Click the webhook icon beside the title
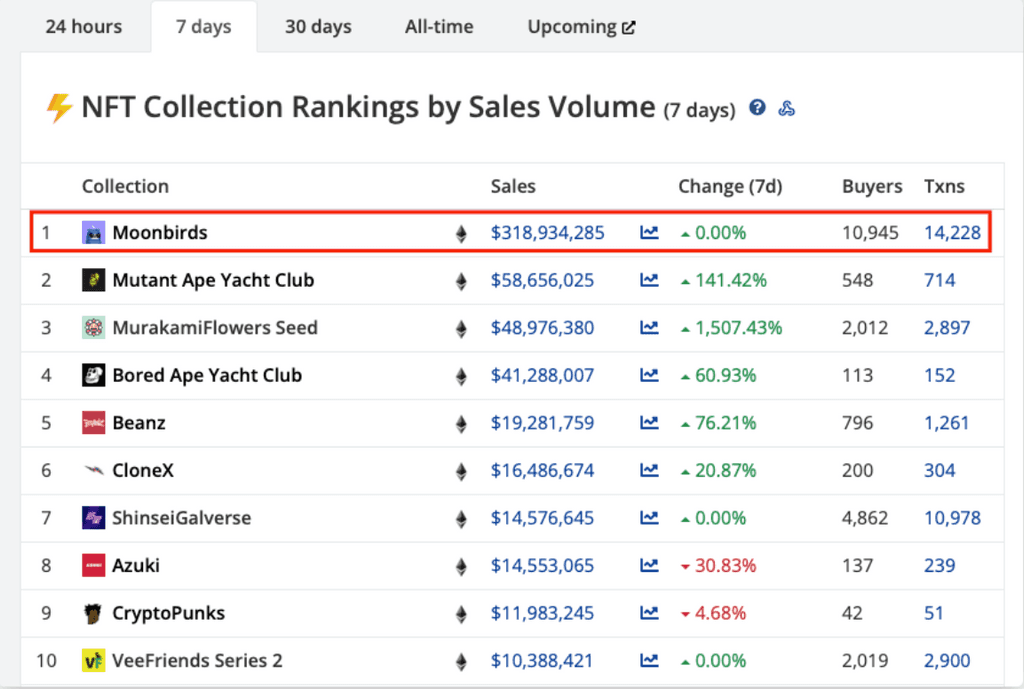This screenshot has width=1024, height=689. pyautogui.click(x=787, y=108)
